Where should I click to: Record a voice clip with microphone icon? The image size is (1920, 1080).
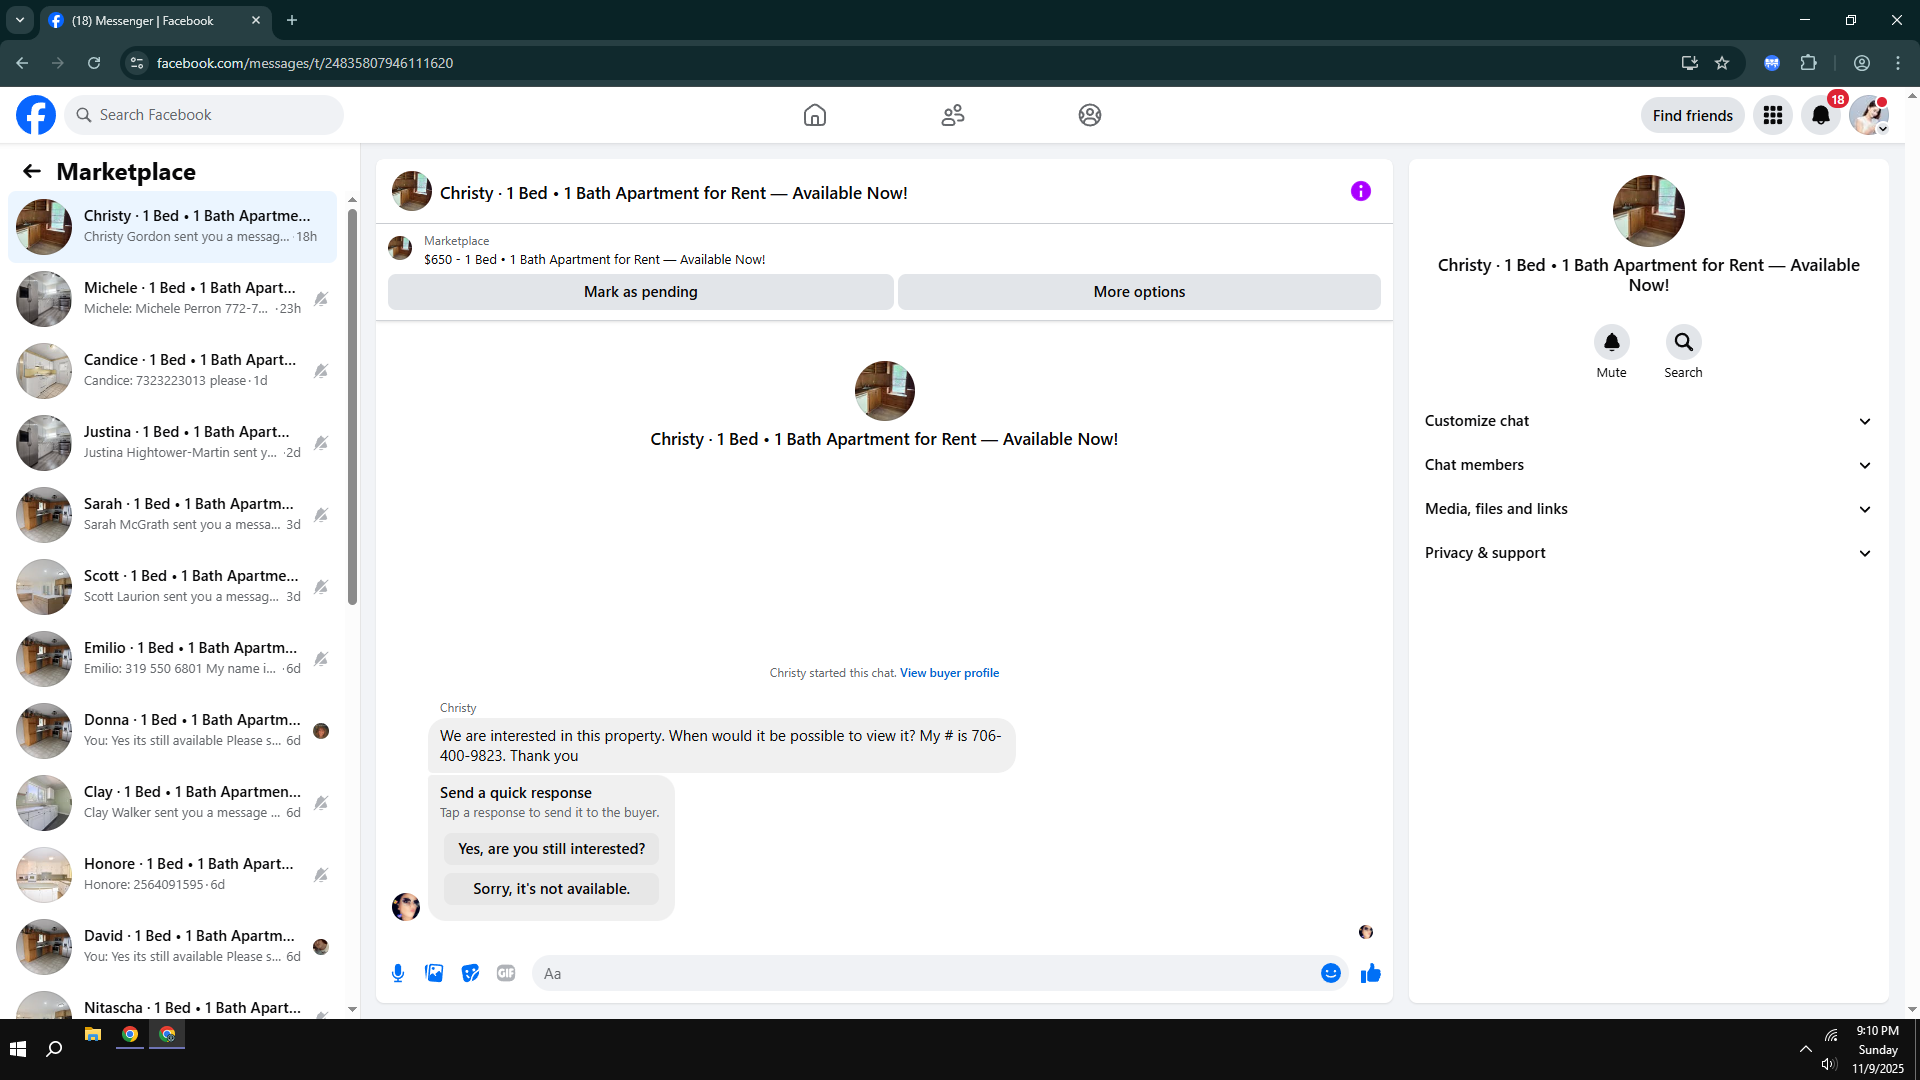(x=398, y=973)
